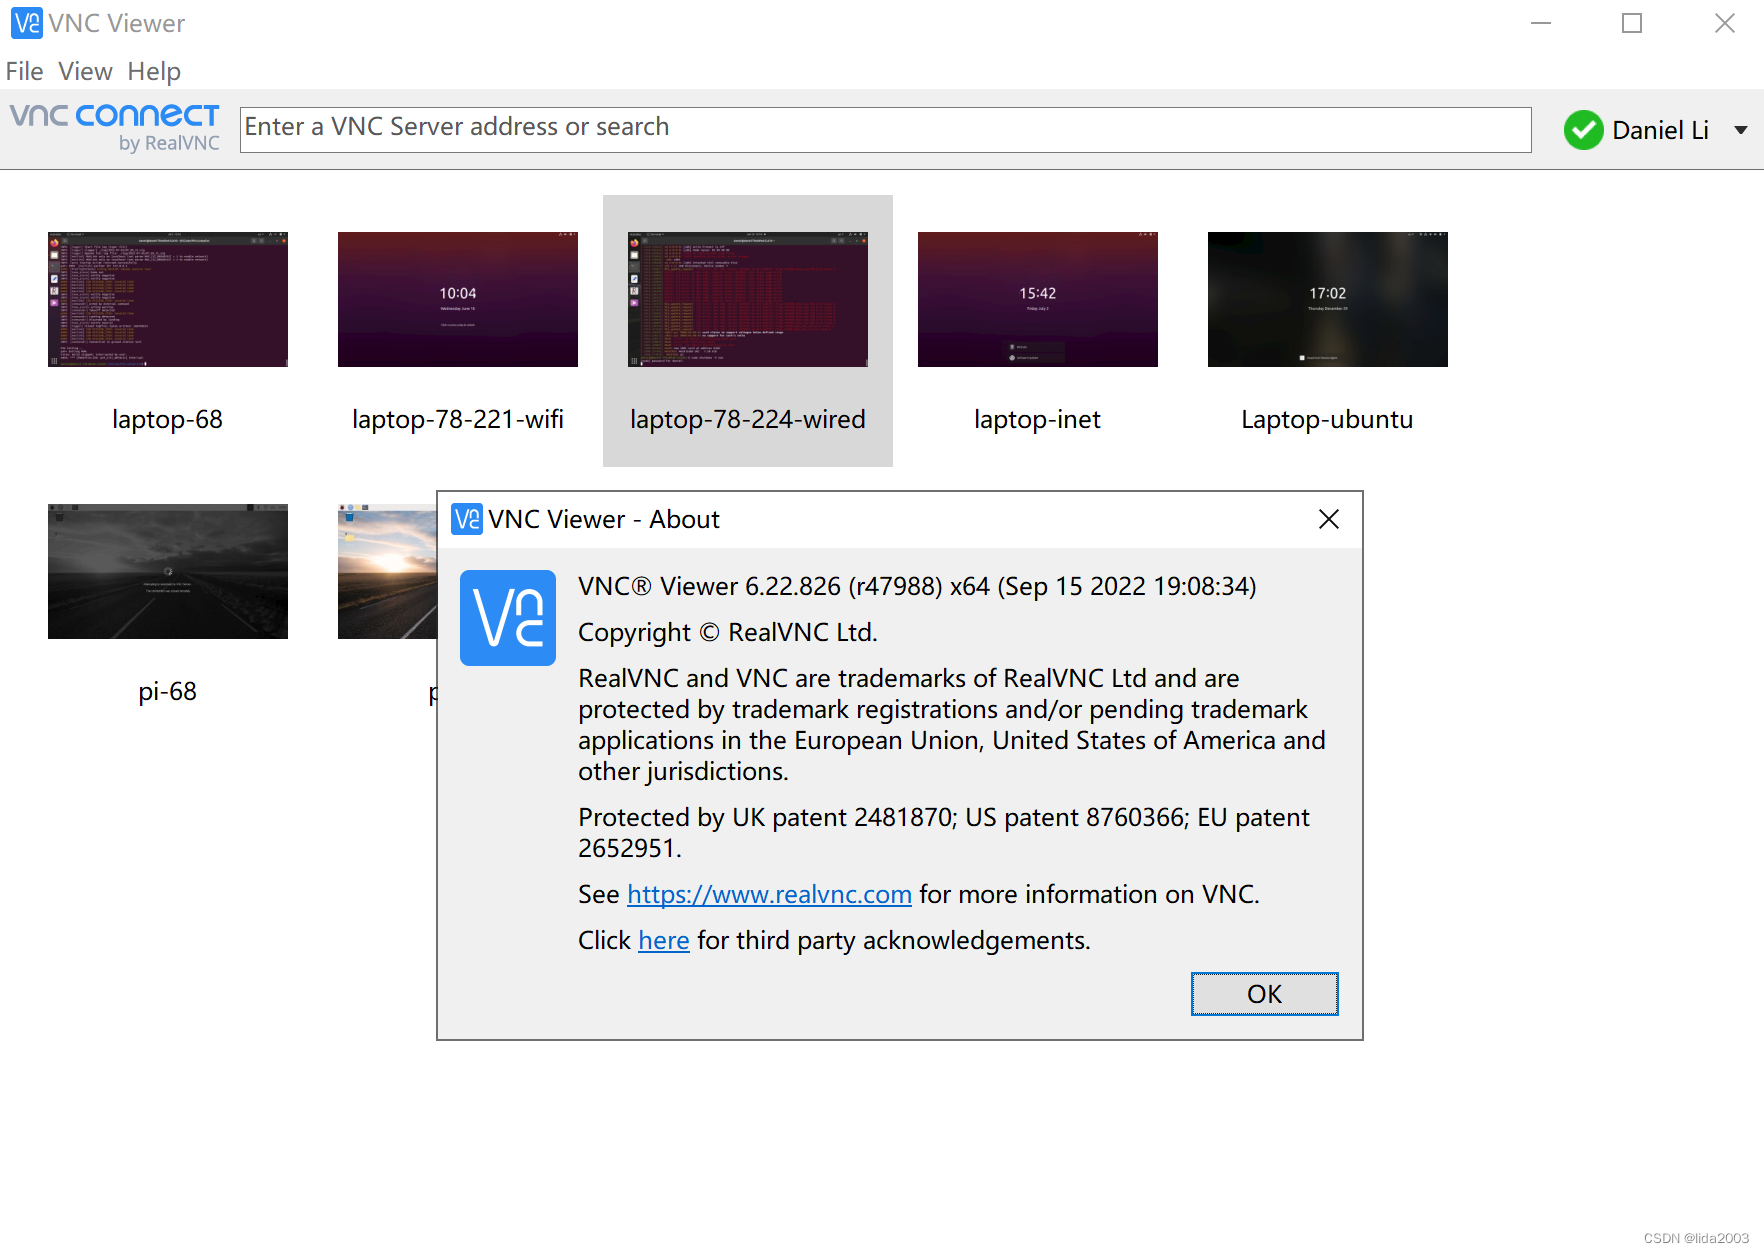Click the About dialog title bar icon
This screenshot has height=1253, width=1764.
click(467, 519)
